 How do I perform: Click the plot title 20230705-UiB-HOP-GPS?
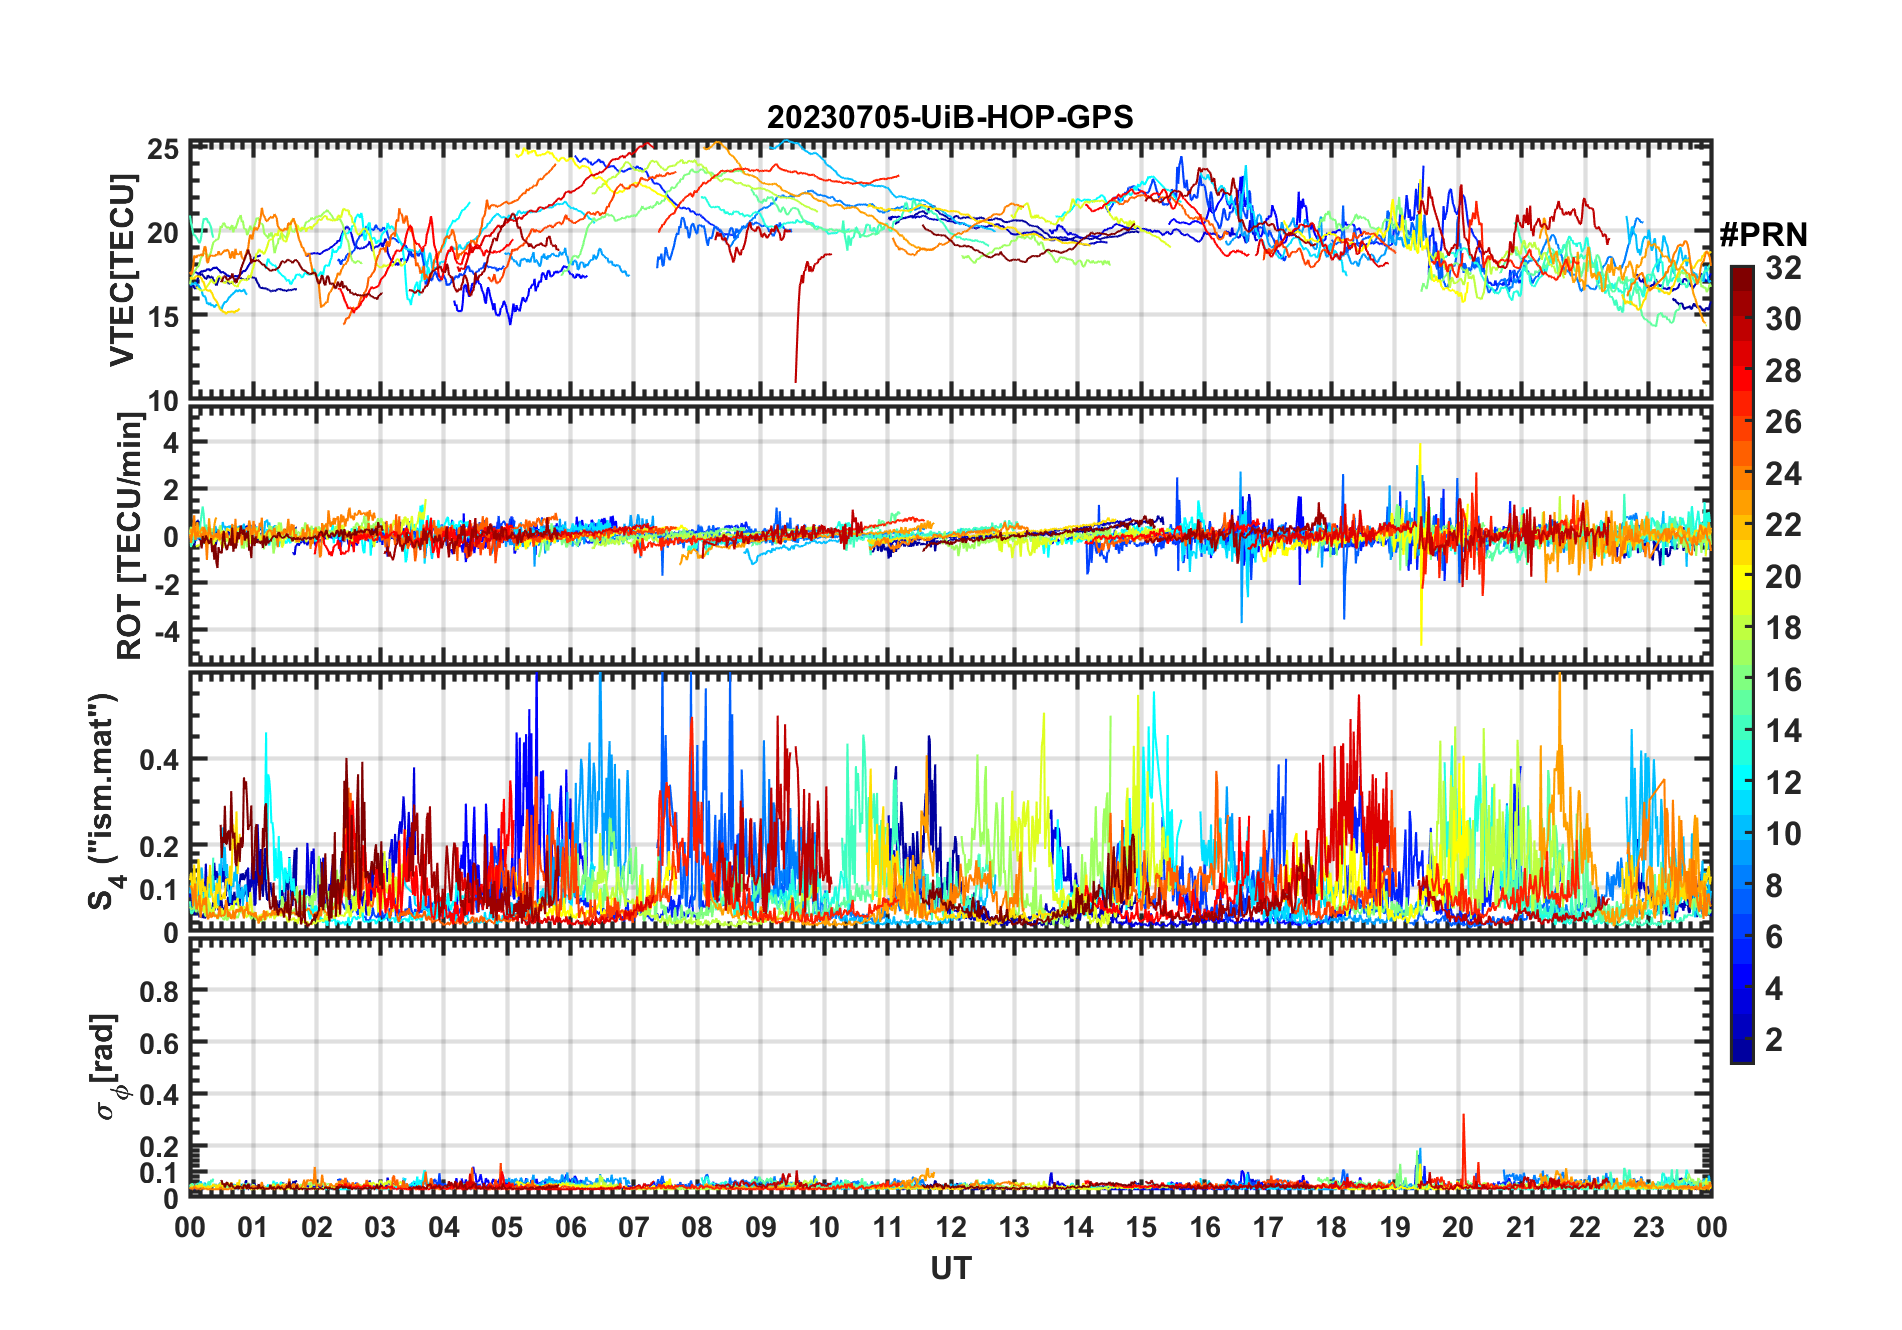click(950, 117)
